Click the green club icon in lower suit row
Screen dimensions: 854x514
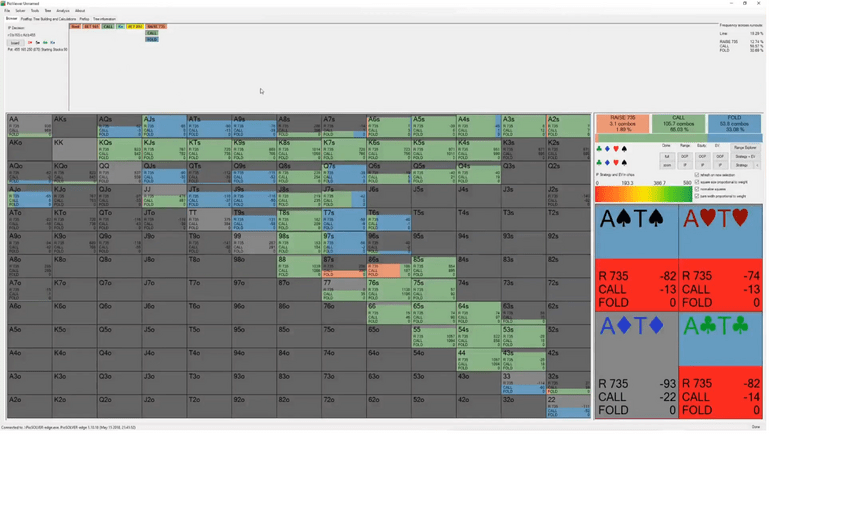tap(599, 162)
